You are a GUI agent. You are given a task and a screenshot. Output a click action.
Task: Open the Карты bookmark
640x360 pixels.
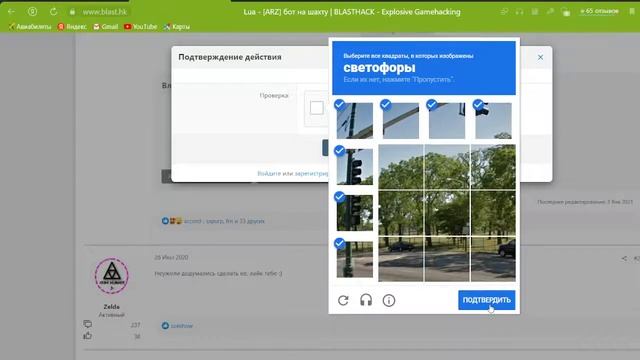click(177, 27)
